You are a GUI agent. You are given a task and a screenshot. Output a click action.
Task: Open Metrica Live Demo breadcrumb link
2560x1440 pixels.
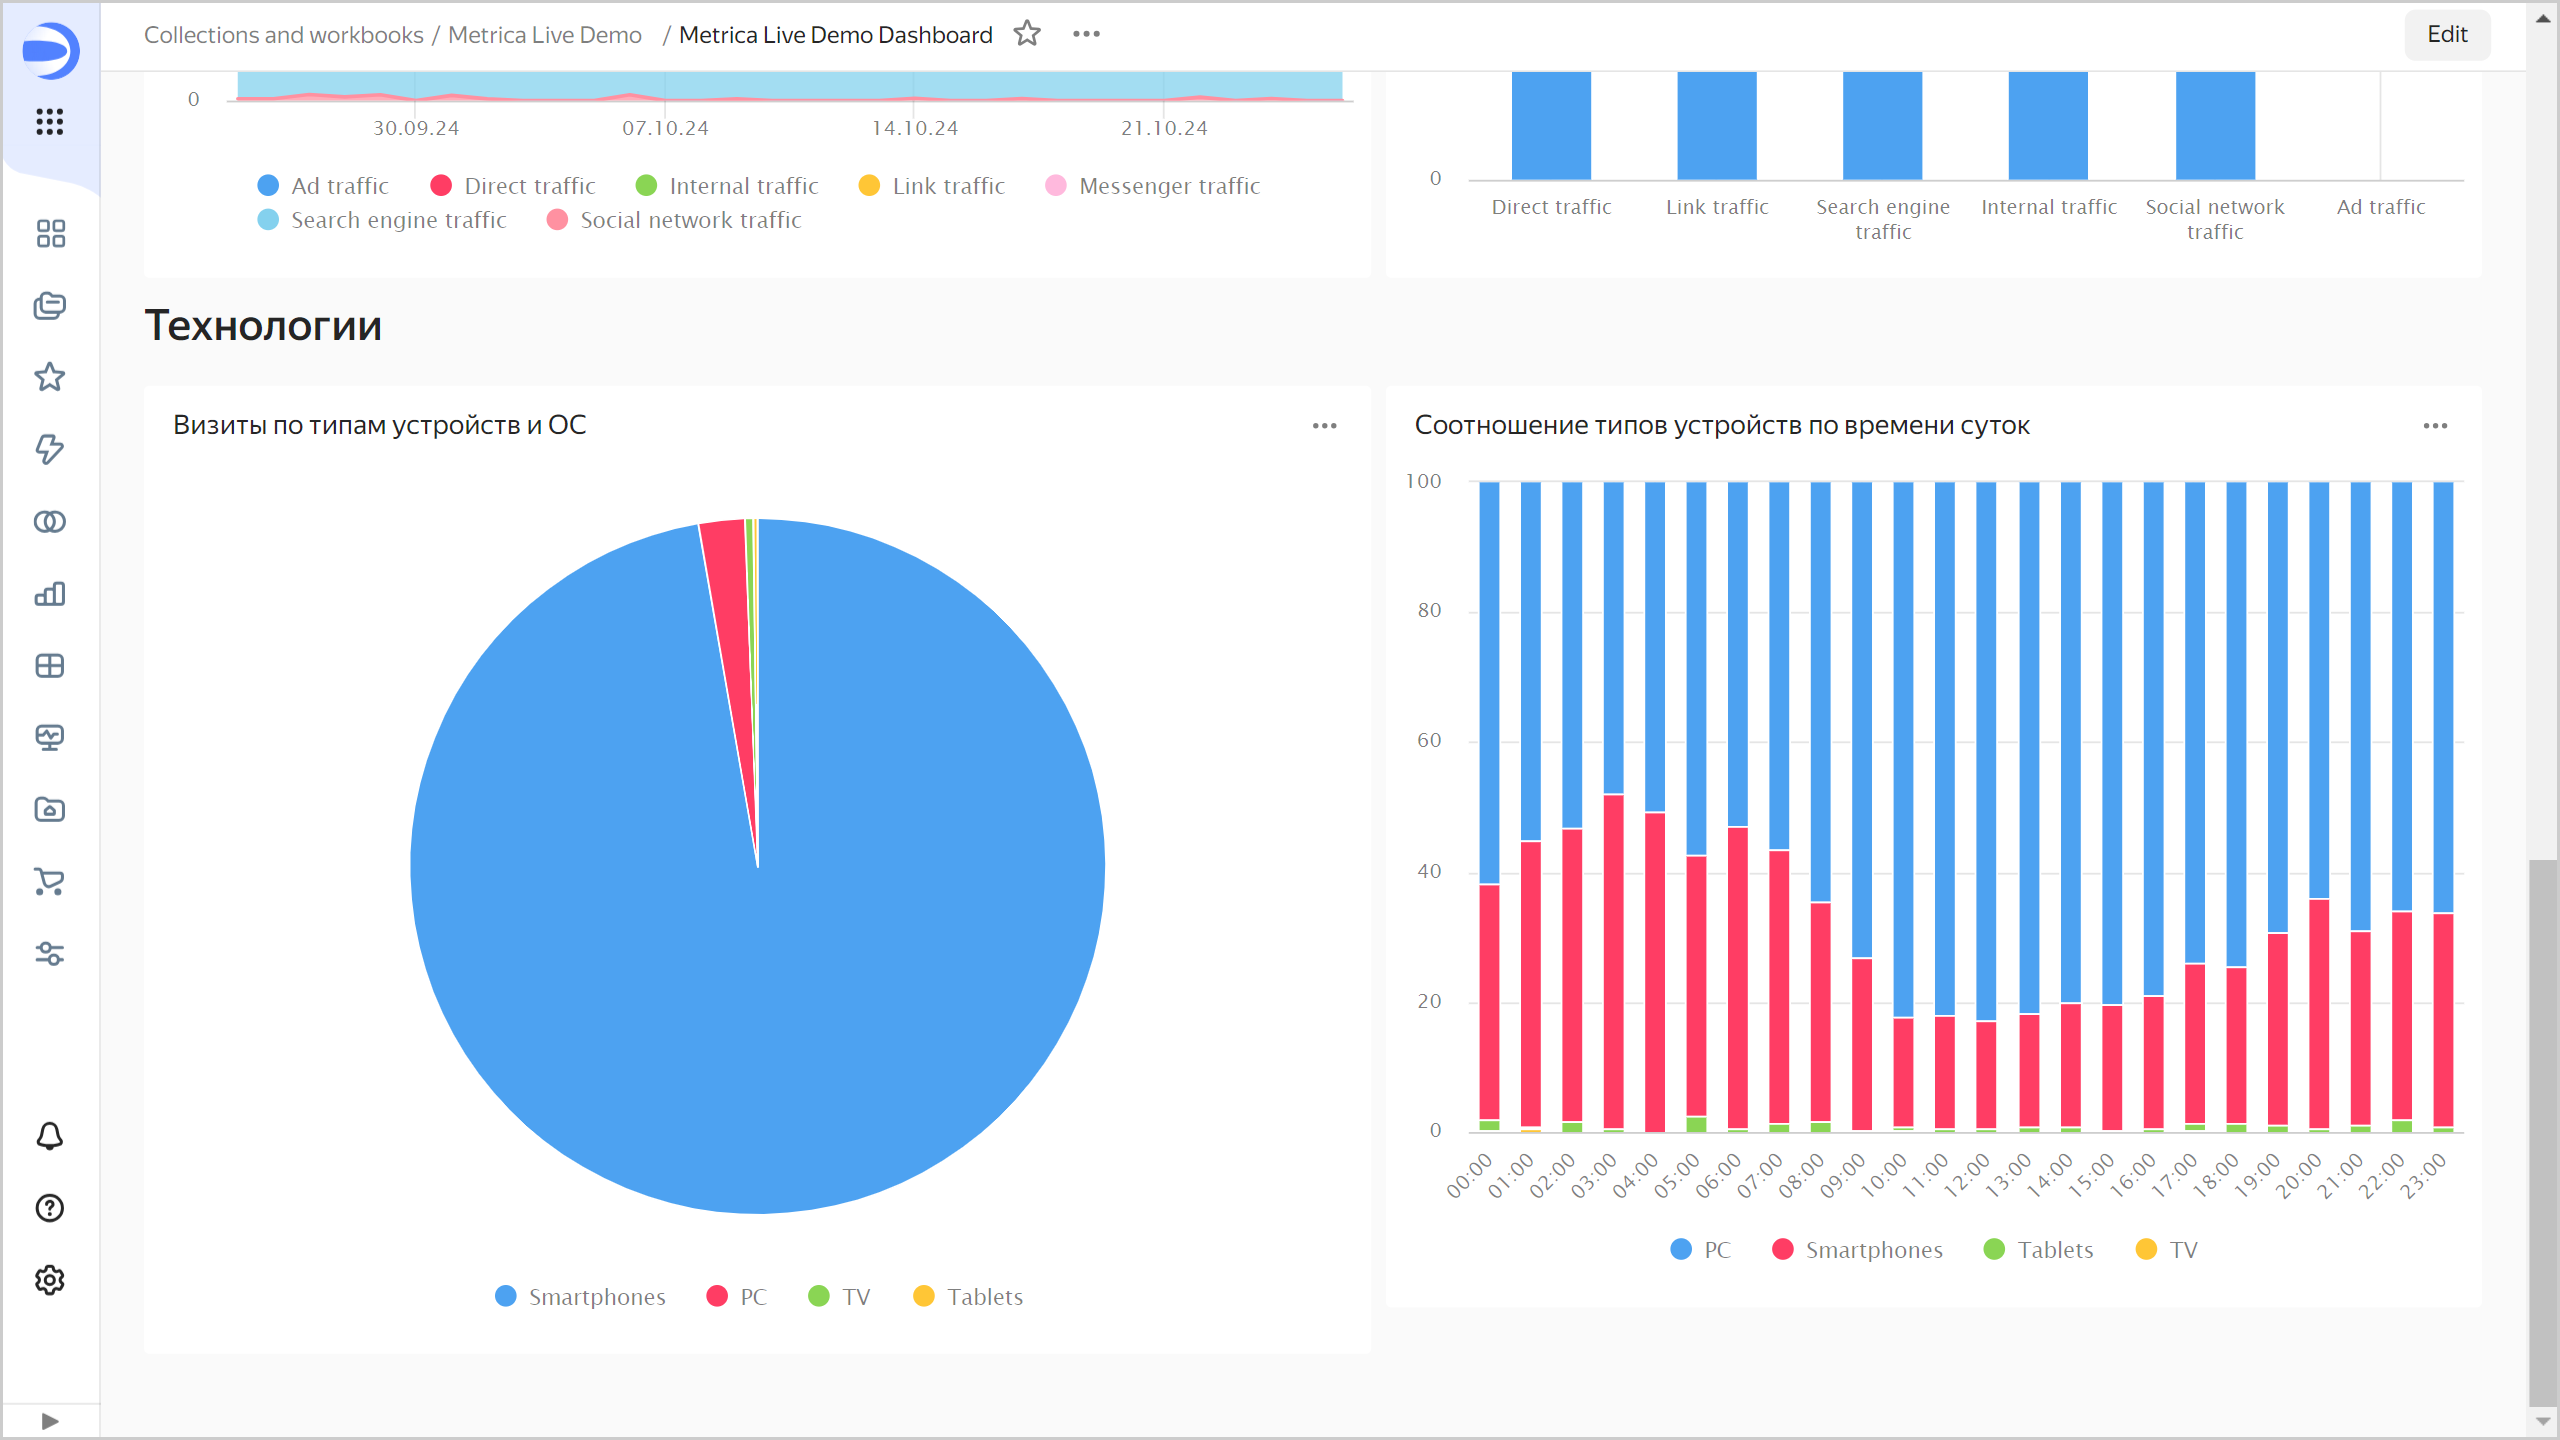point(545,35)
